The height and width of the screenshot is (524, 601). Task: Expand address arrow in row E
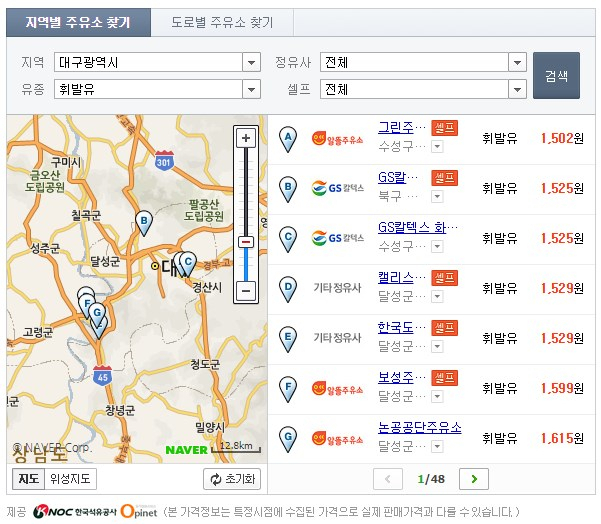click(x=437, y=347)
